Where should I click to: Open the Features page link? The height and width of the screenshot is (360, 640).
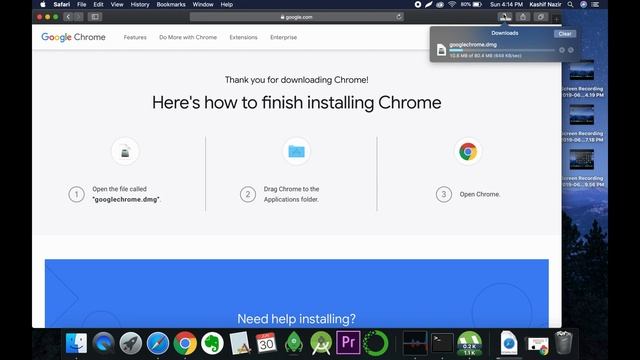135,37
